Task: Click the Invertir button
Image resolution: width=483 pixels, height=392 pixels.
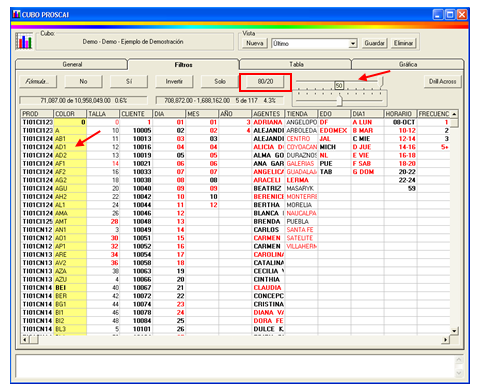Action: [x=174, y=81]
